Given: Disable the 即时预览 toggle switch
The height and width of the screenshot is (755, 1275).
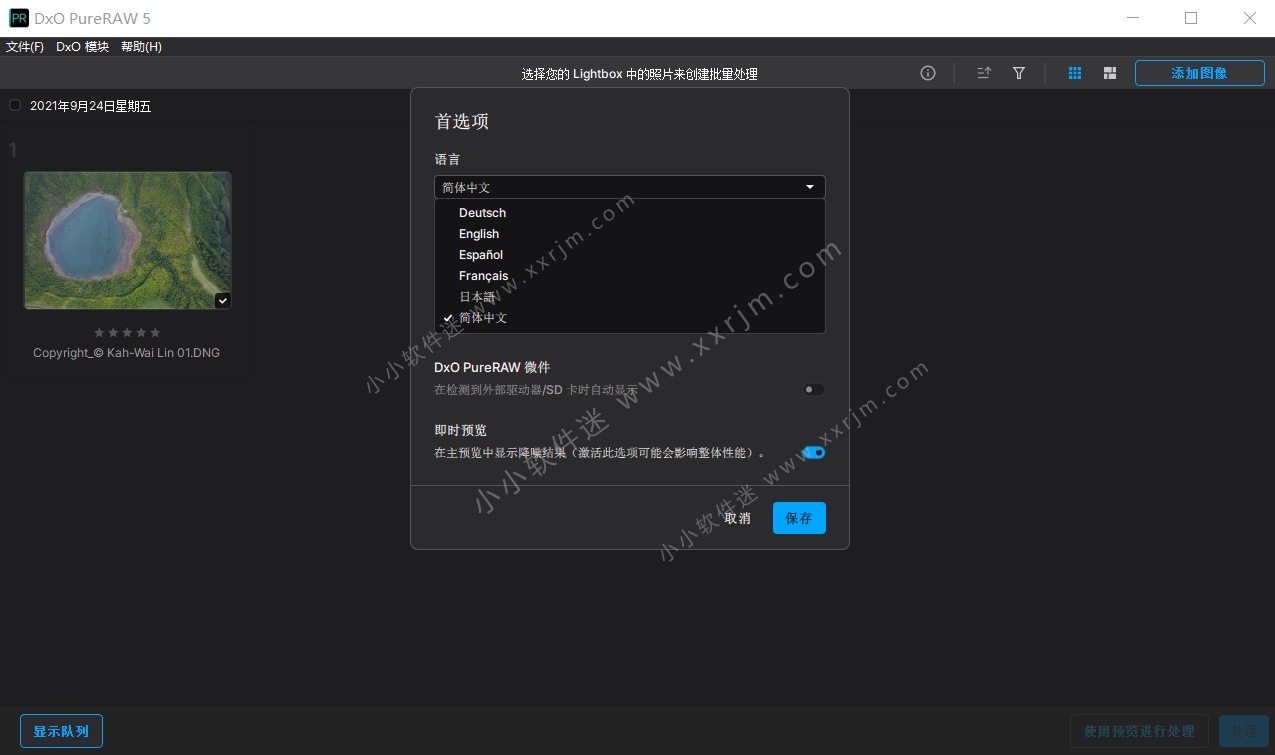Looking at the screenshot, I should [x=814, y=452].
